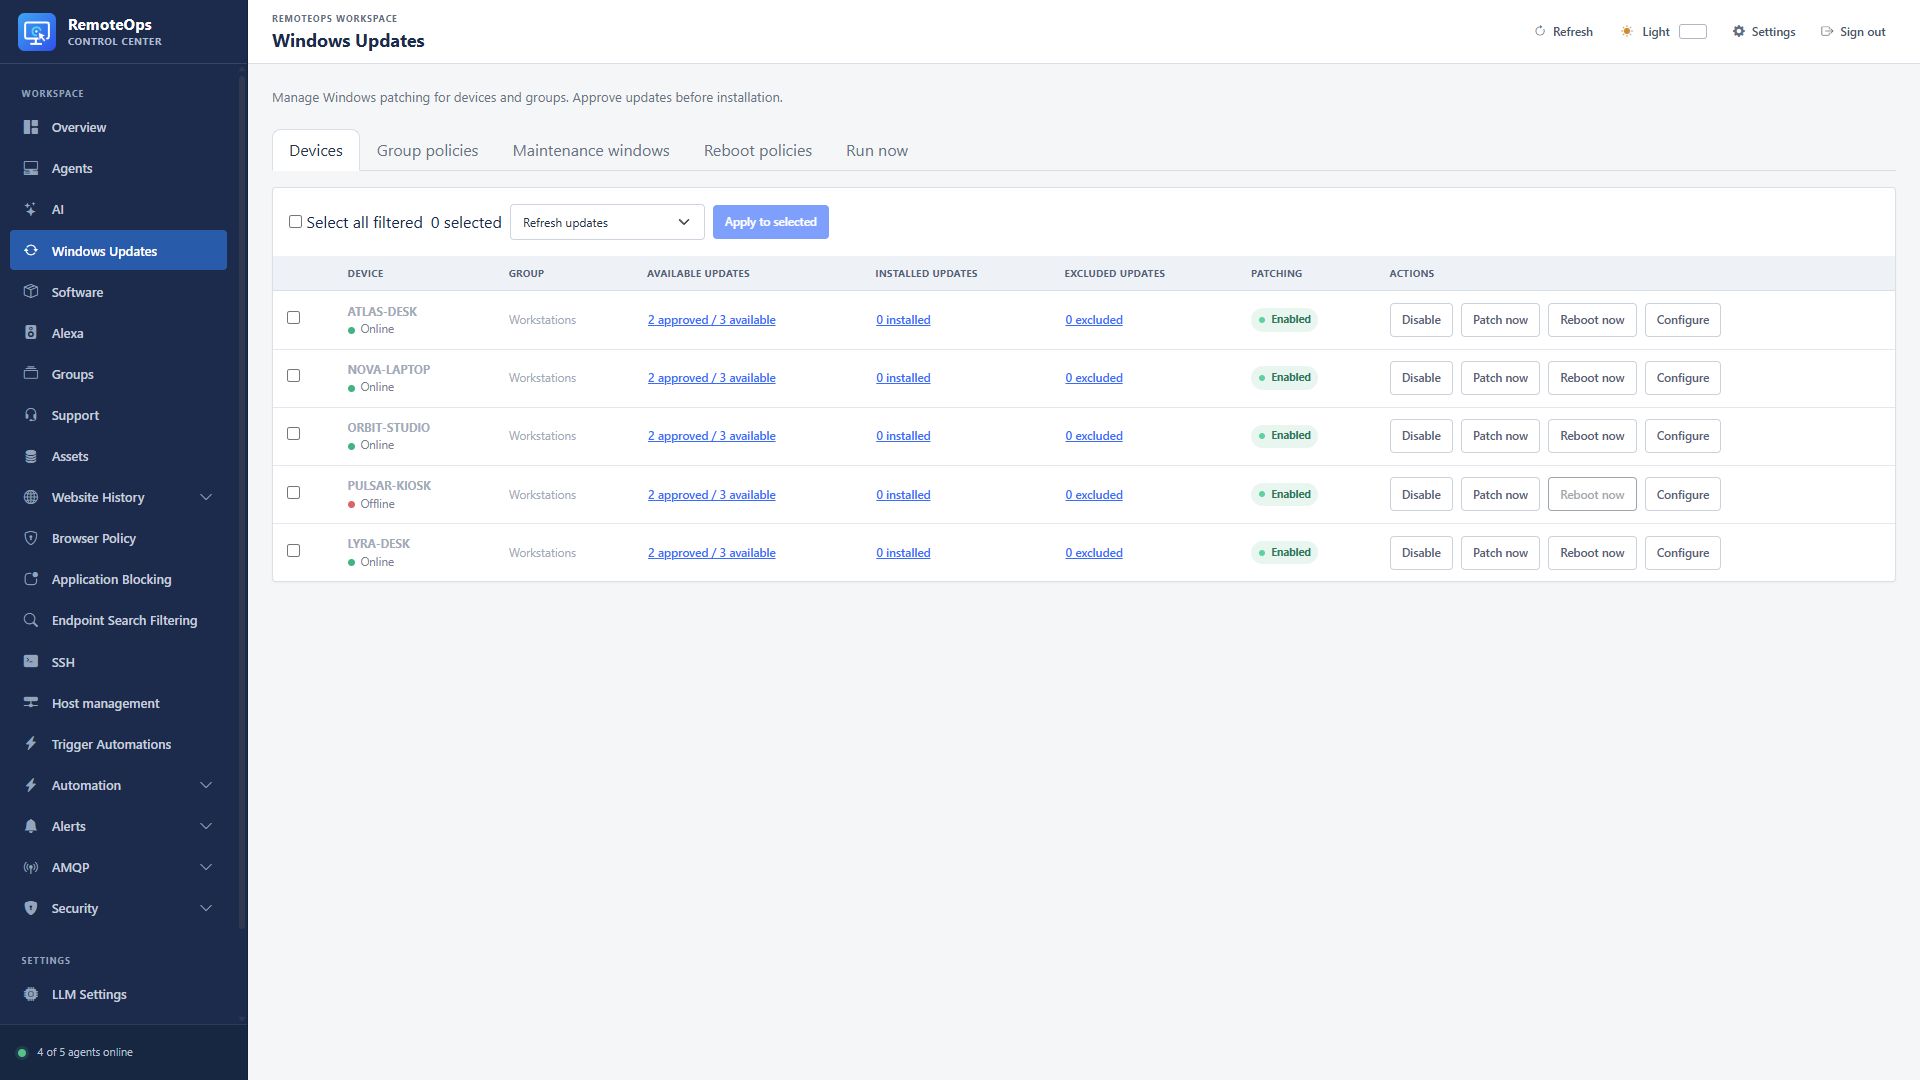Click the PULSAR-KIOSK device name
This screenshot has width=1920, height=1080.
coord(389,486)
